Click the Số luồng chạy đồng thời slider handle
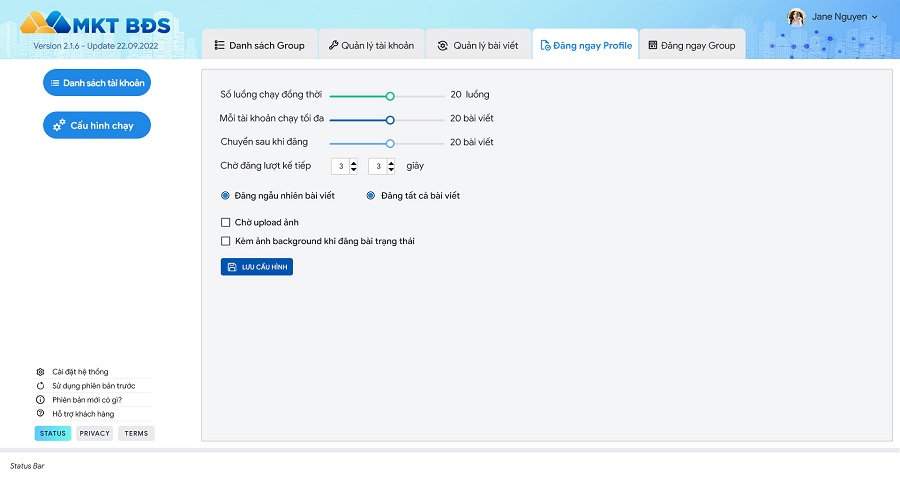Viewport: 900px width, 483px height. coord(390,96)
